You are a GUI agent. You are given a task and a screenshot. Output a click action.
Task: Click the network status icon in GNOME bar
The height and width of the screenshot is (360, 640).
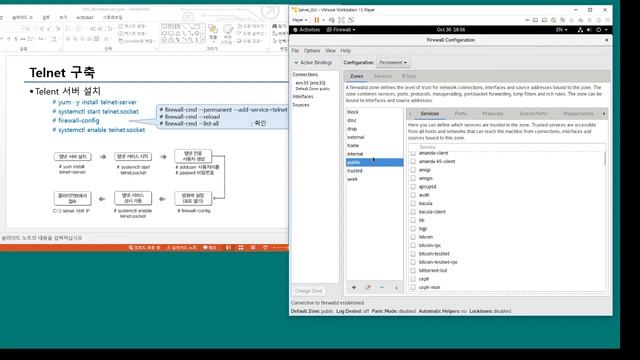pos(580,30)
